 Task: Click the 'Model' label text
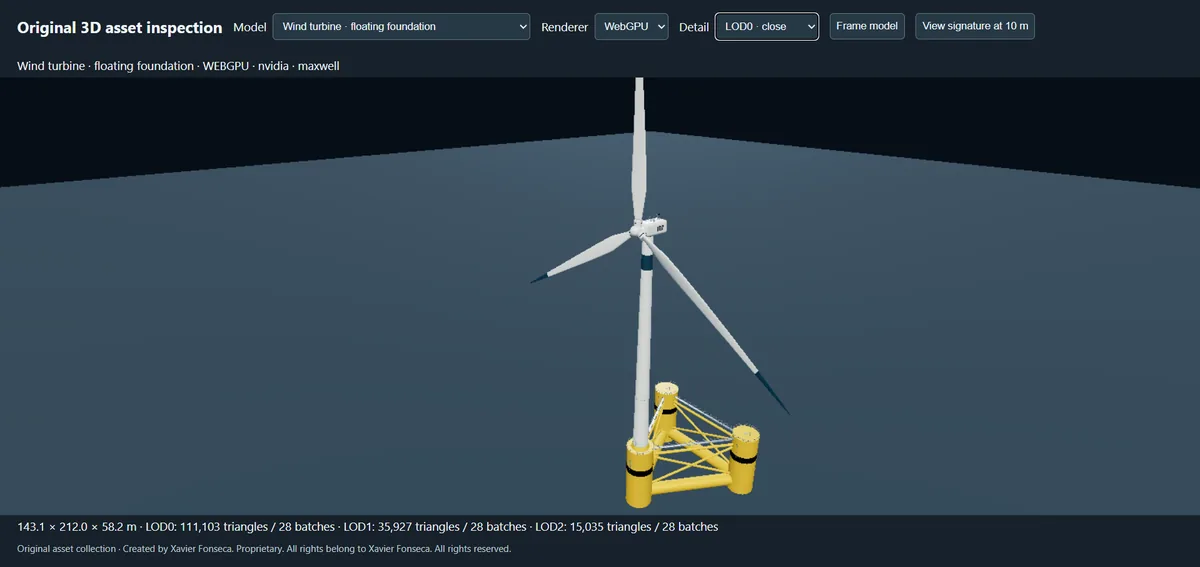(249, 27)
